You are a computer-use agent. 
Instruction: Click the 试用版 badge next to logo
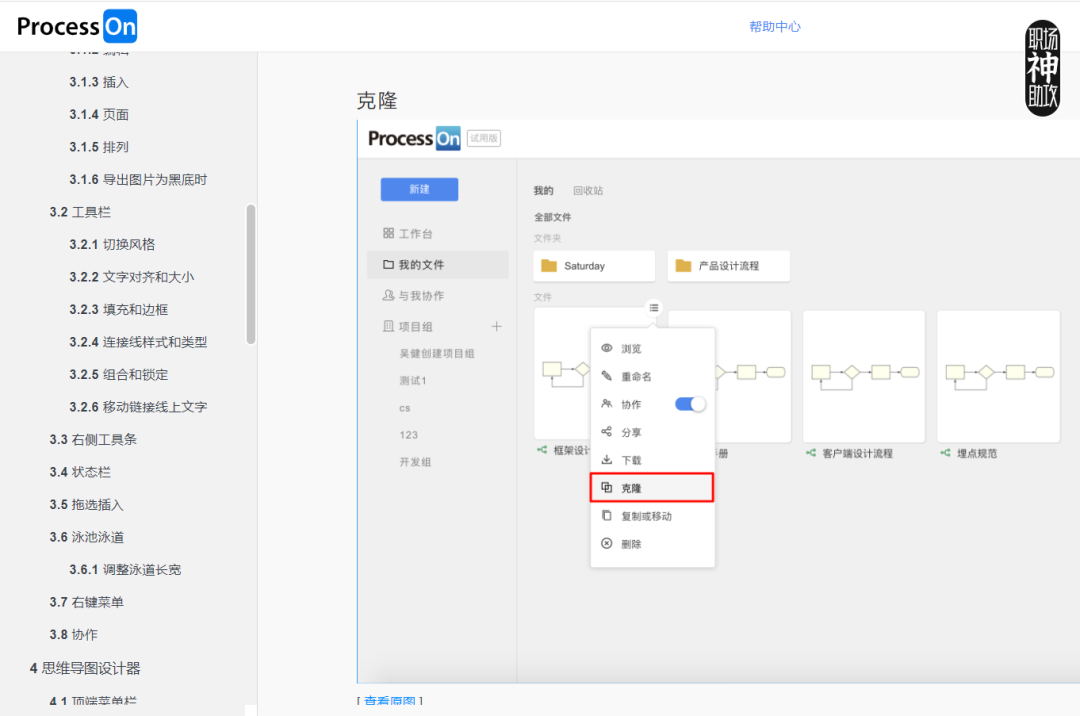[484, 138]
